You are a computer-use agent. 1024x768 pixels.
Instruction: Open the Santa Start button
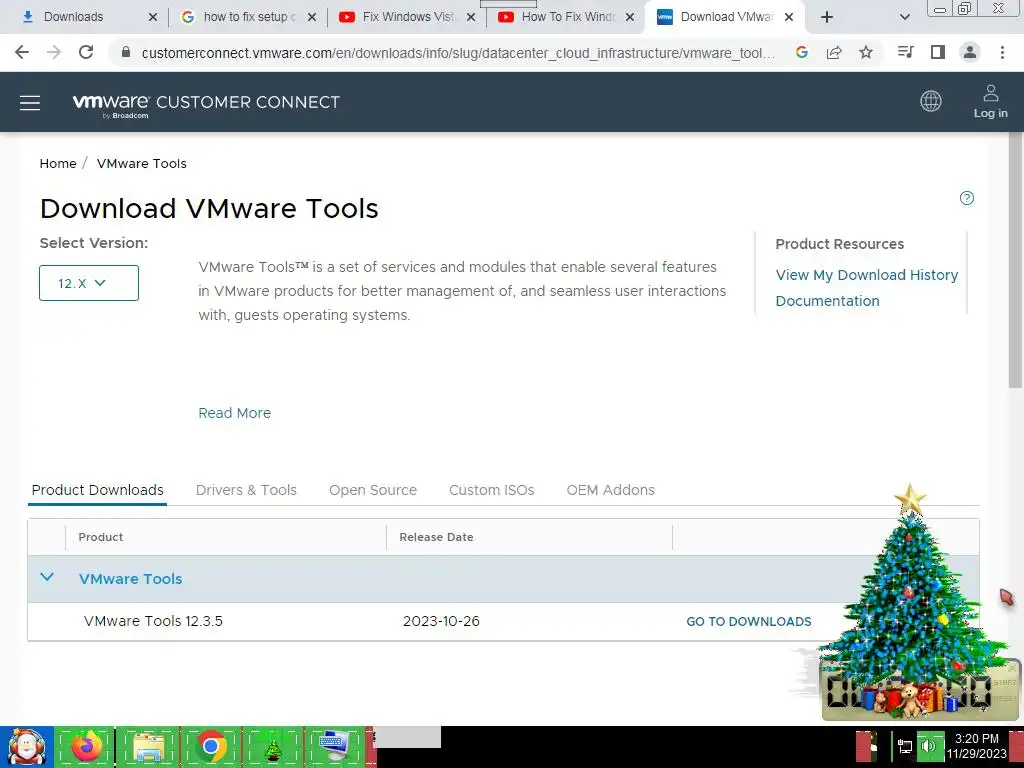[x=26, y=747]
